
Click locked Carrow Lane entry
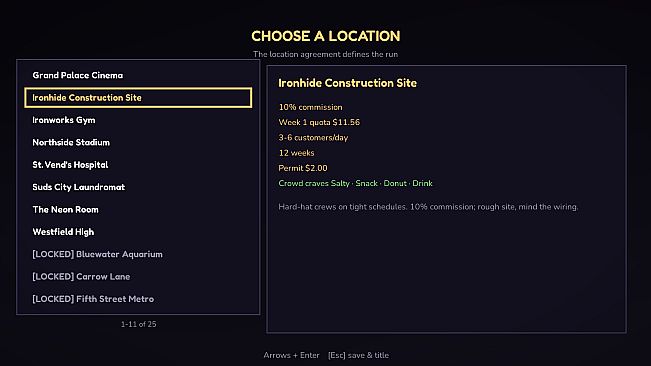138,277
